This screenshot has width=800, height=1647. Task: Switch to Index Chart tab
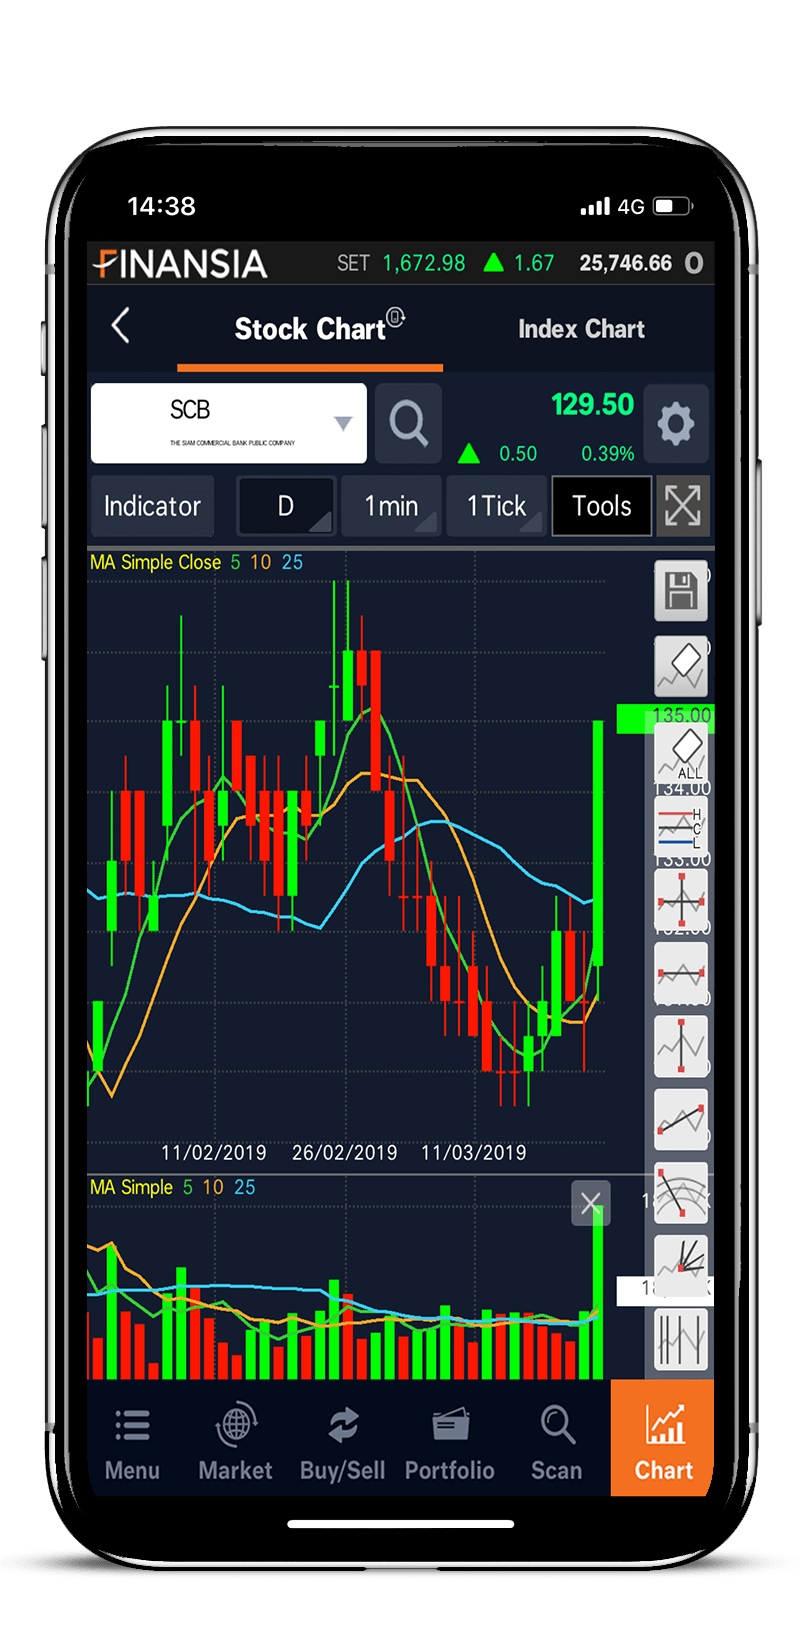point(581,329)
